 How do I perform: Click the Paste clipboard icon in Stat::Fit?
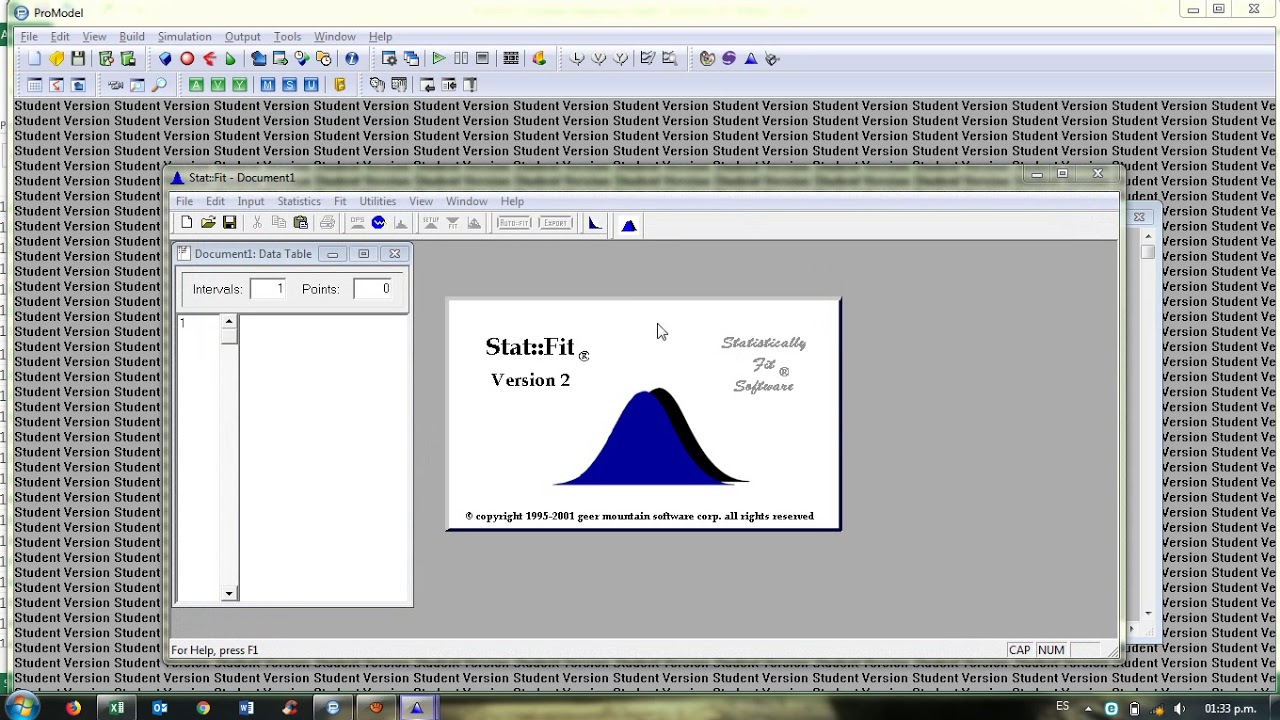[x=300, y=223]
